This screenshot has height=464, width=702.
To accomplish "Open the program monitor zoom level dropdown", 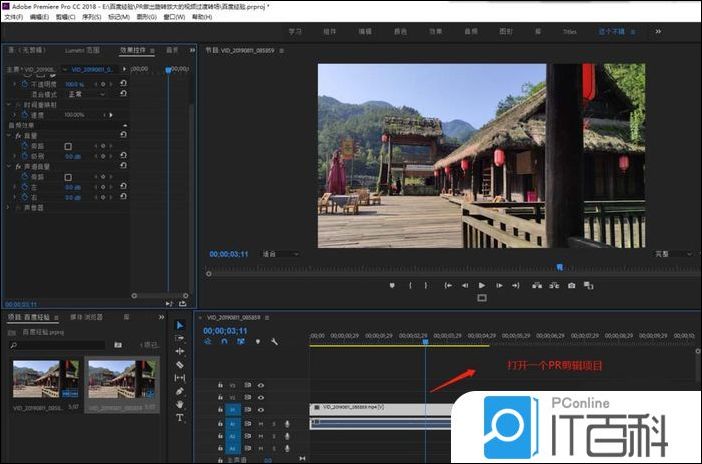I will coord(280,254).
